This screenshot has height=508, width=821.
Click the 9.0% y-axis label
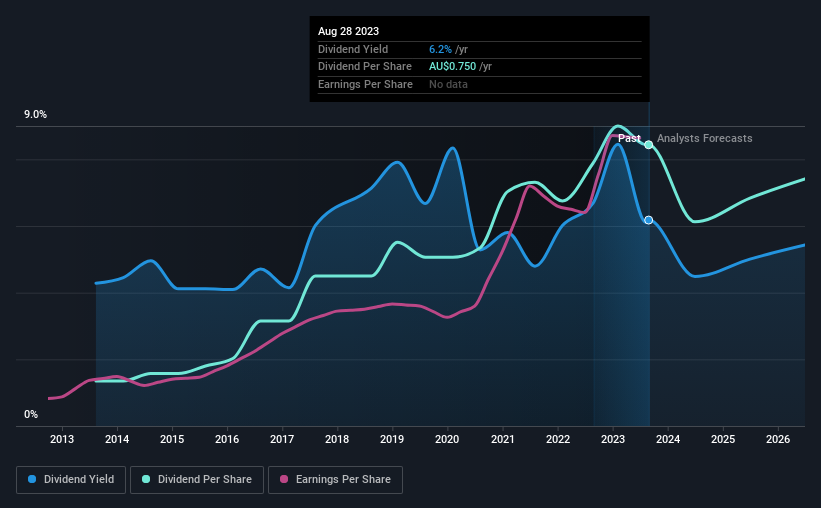[x=36, y=115]
